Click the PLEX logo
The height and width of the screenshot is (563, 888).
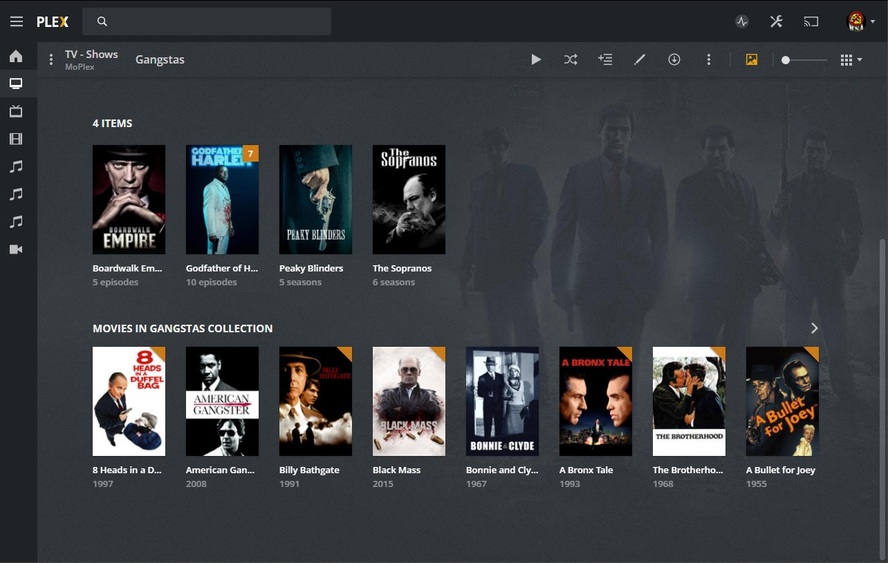52,22
